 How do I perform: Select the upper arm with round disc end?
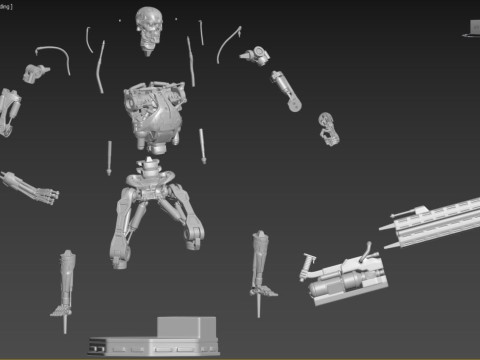coord(286,91)
